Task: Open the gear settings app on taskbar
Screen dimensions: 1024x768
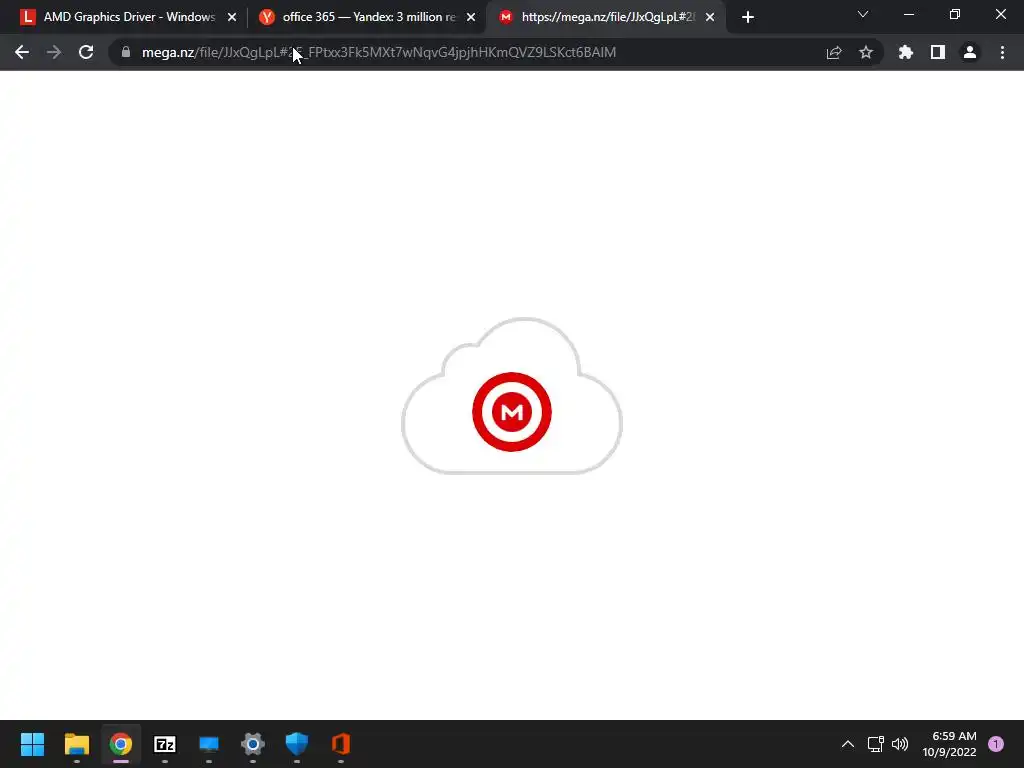Action: [253, 744]
